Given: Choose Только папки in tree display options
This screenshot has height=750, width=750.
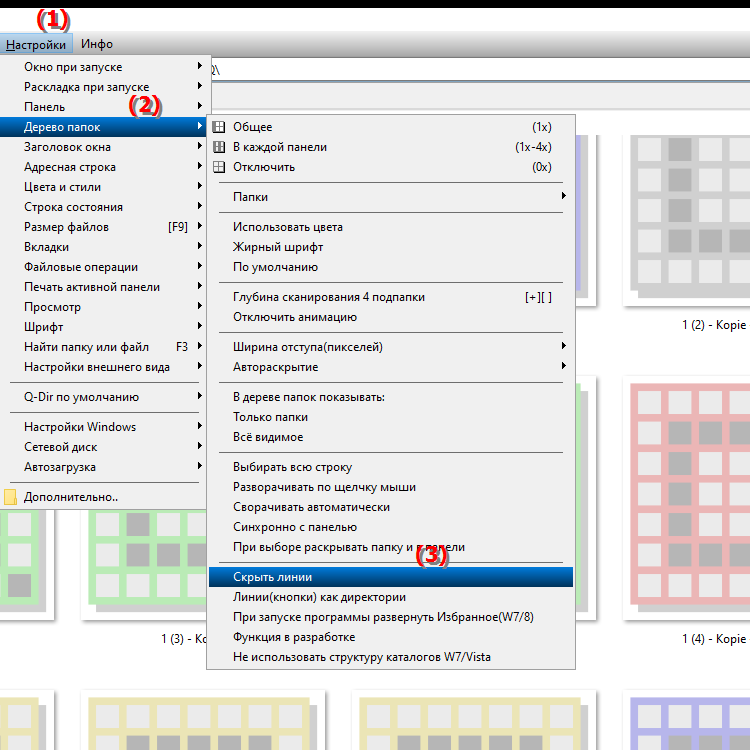Looking at the screenshot, I should [x=270, y=417].
